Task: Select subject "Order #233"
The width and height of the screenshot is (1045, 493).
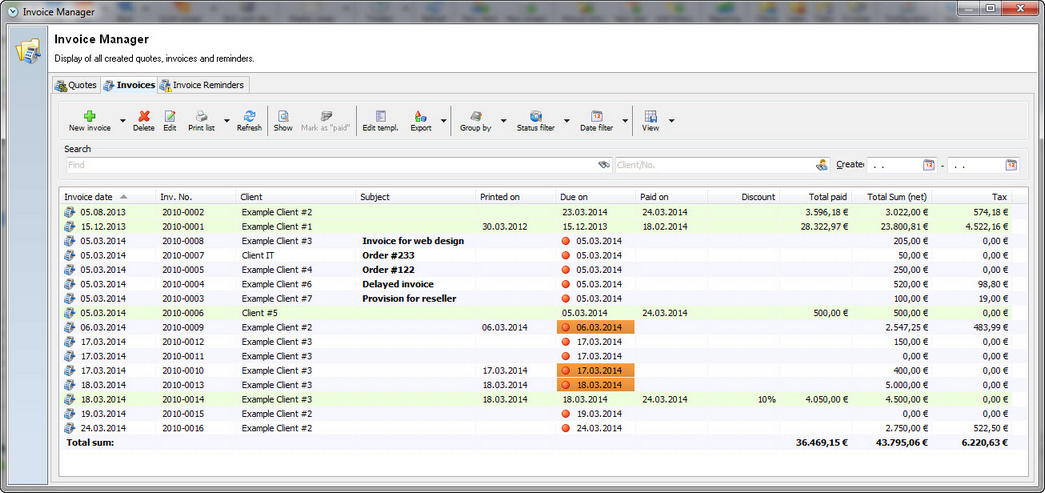Action: click(x=387, y=255)
